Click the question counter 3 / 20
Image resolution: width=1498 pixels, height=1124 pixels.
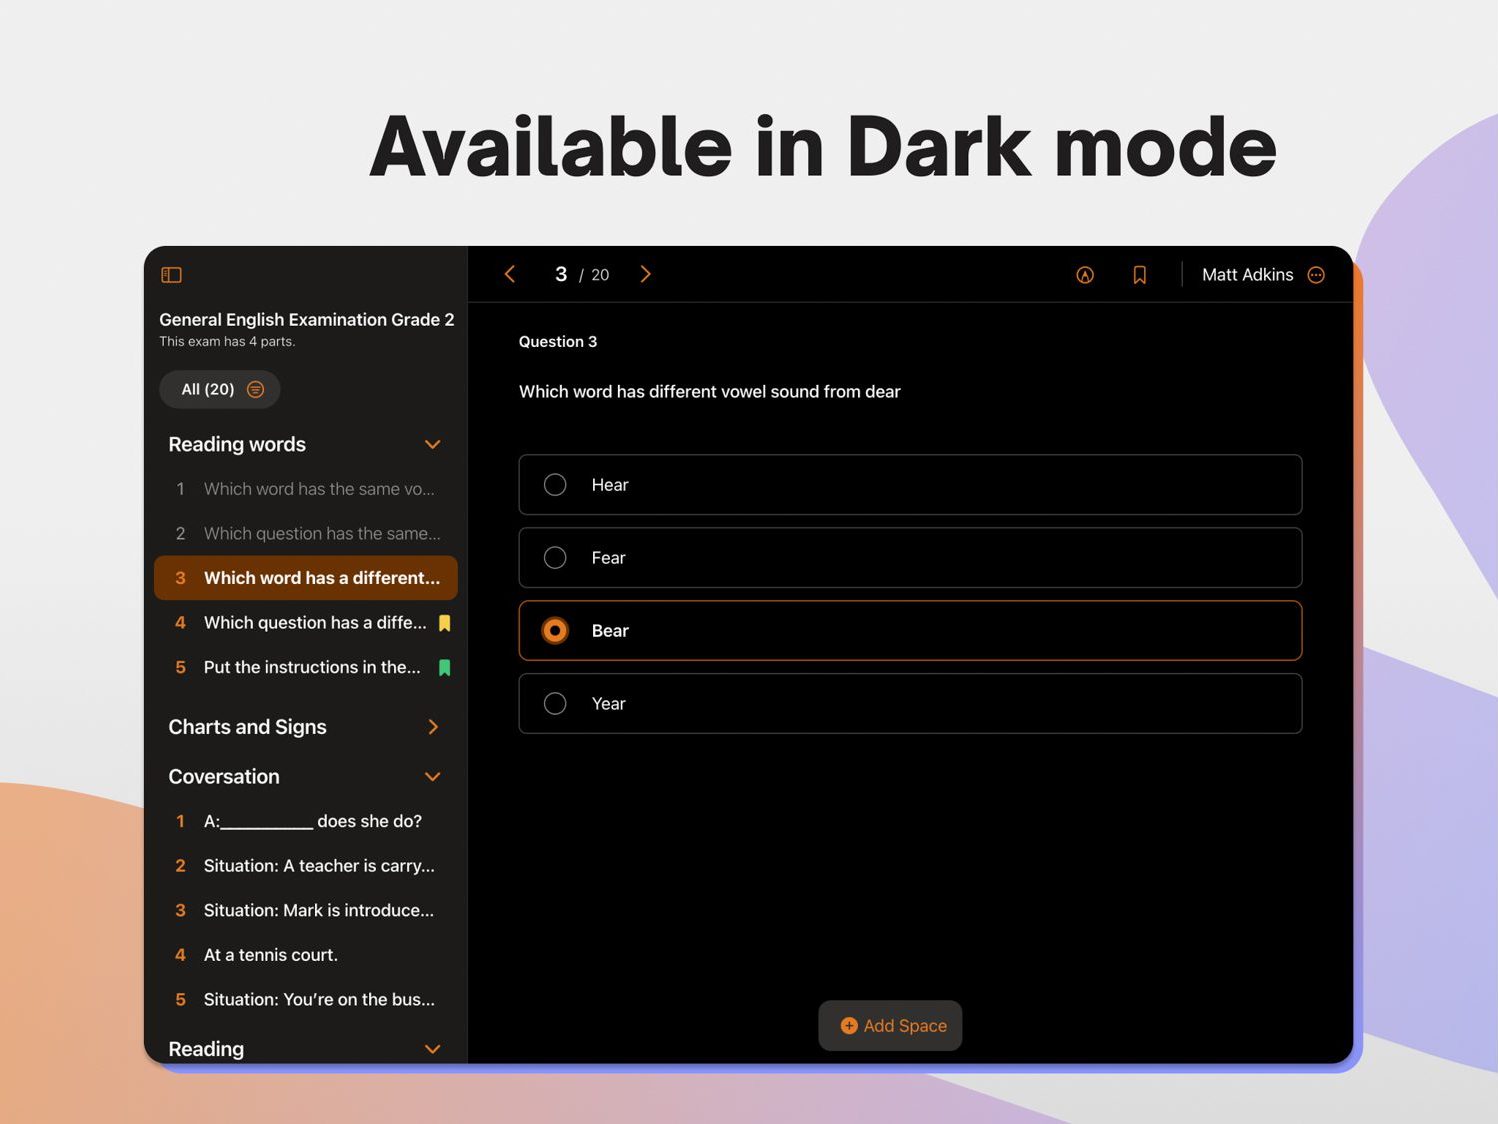pos(582,275)
